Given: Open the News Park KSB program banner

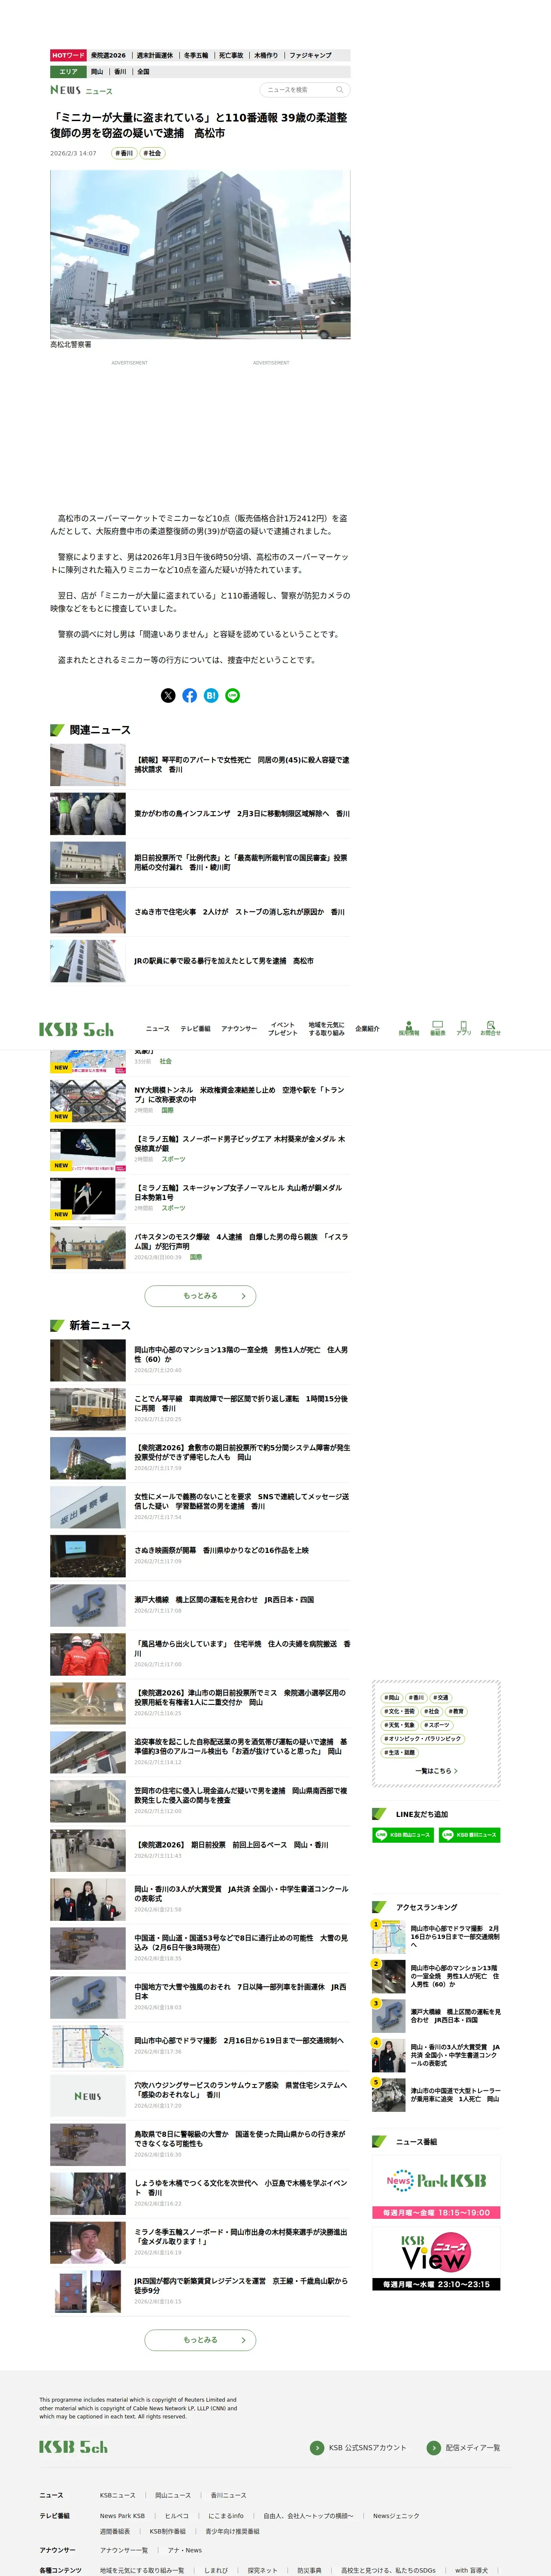Looking at the screenshot, I should click(x=436, y=2186).
